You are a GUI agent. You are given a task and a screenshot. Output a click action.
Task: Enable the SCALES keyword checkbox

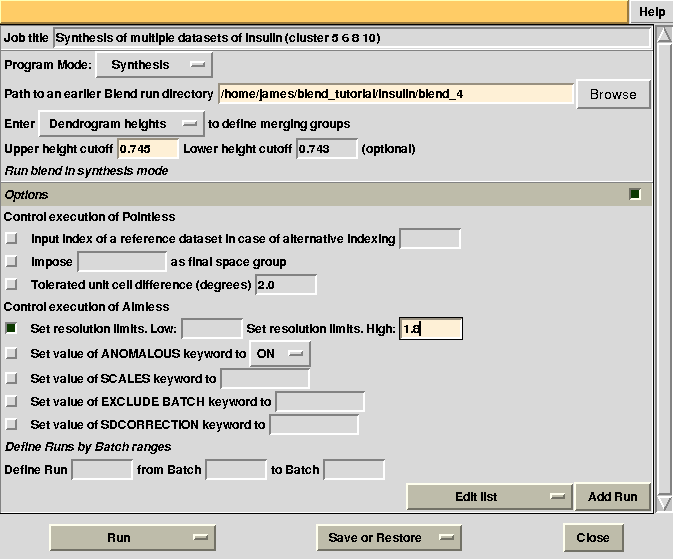[x=12, y=379]
